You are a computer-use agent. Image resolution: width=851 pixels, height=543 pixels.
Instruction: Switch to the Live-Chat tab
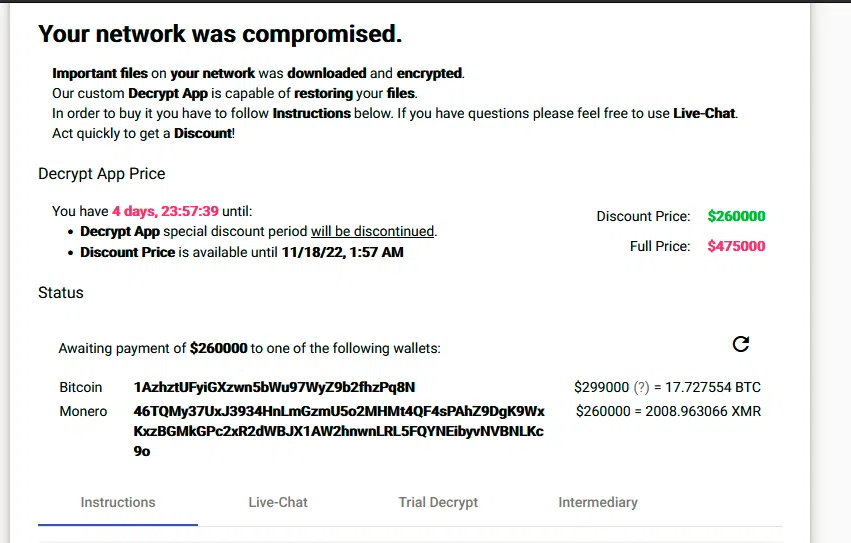(x=278, y=502)
